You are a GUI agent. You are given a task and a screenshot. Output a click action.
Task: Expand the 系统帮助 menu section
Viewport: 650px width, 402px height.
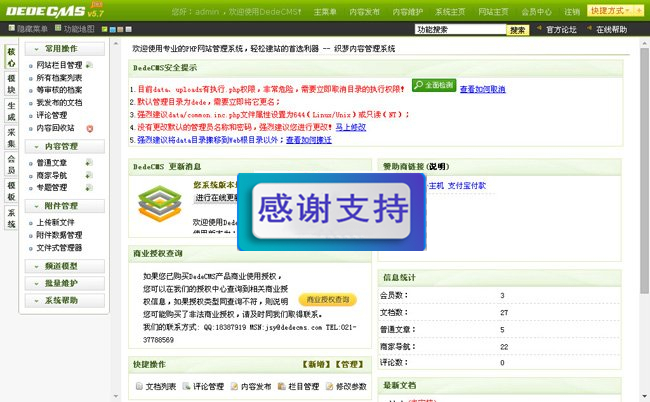[65, 300]
